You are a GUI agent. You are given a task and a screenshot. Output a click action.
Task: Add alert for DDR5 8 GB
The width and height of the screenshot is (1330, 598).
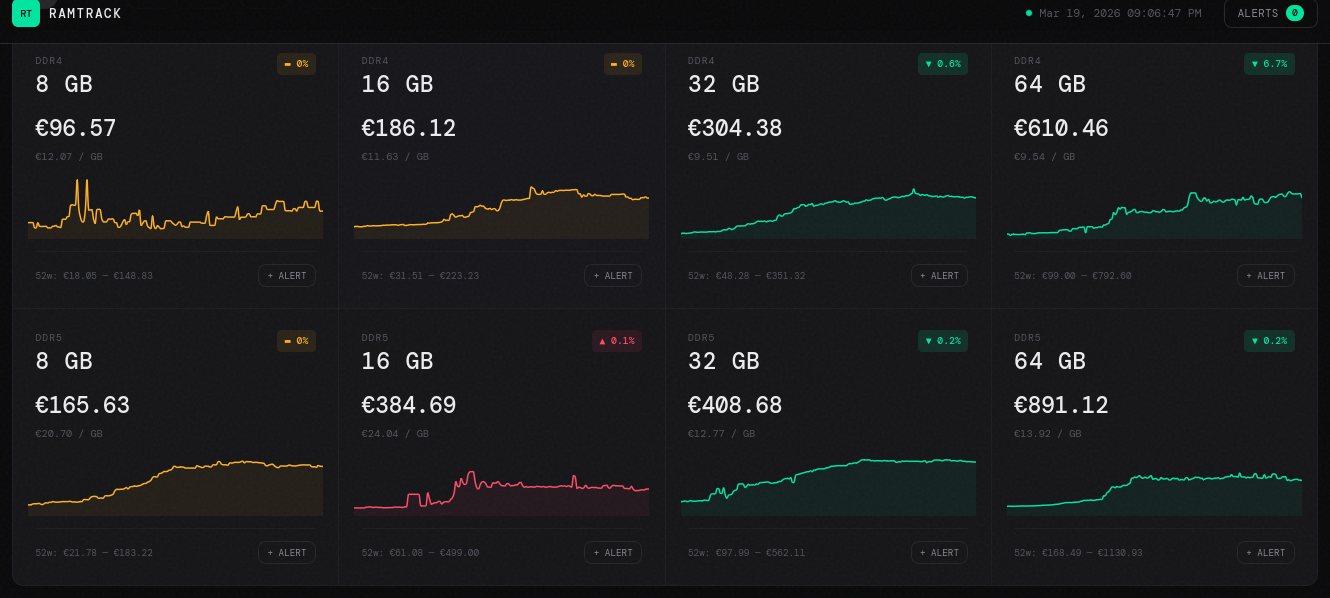[x=287, y=553]
